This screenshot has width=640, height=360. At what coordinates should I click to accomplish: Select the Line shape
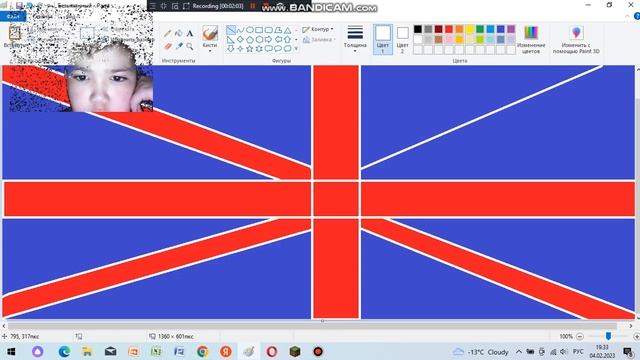pyautogui.click(x=231, y=30)
